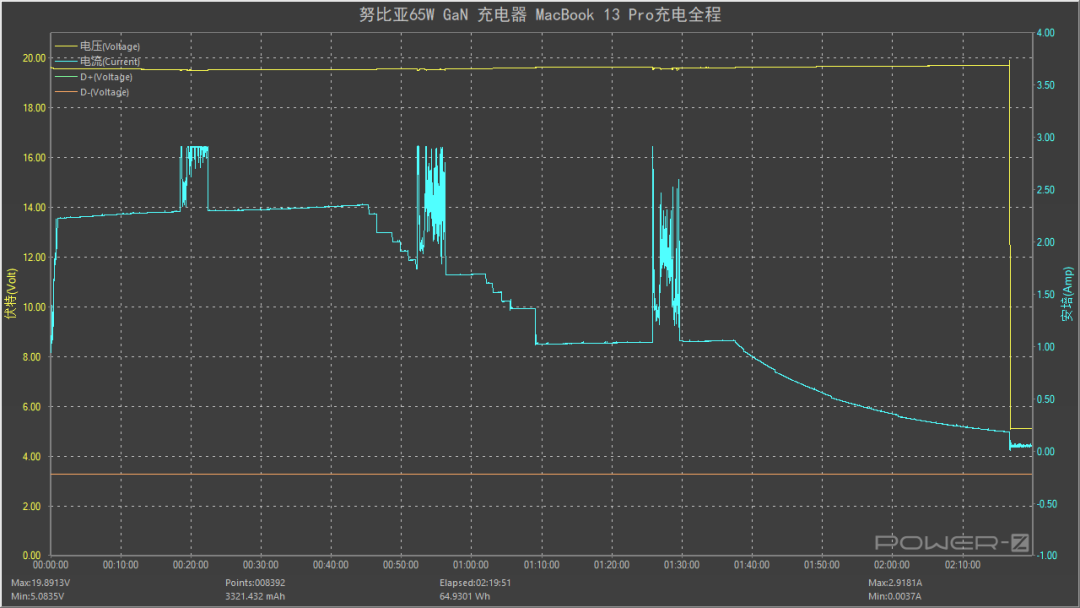
Task: Click the 00:10:00 time axis tick
Action: (x=121, y=565)
